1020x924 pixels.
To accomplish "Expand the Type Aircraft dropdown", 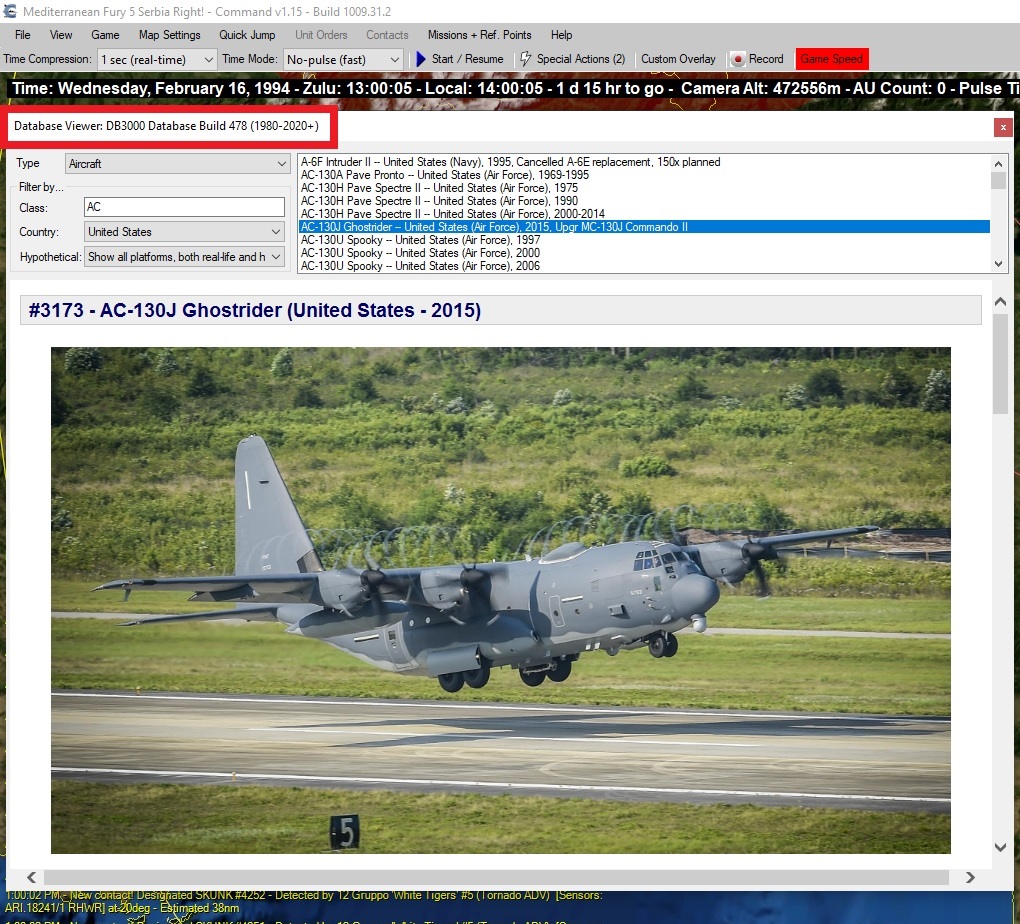I will pos(282,164).
